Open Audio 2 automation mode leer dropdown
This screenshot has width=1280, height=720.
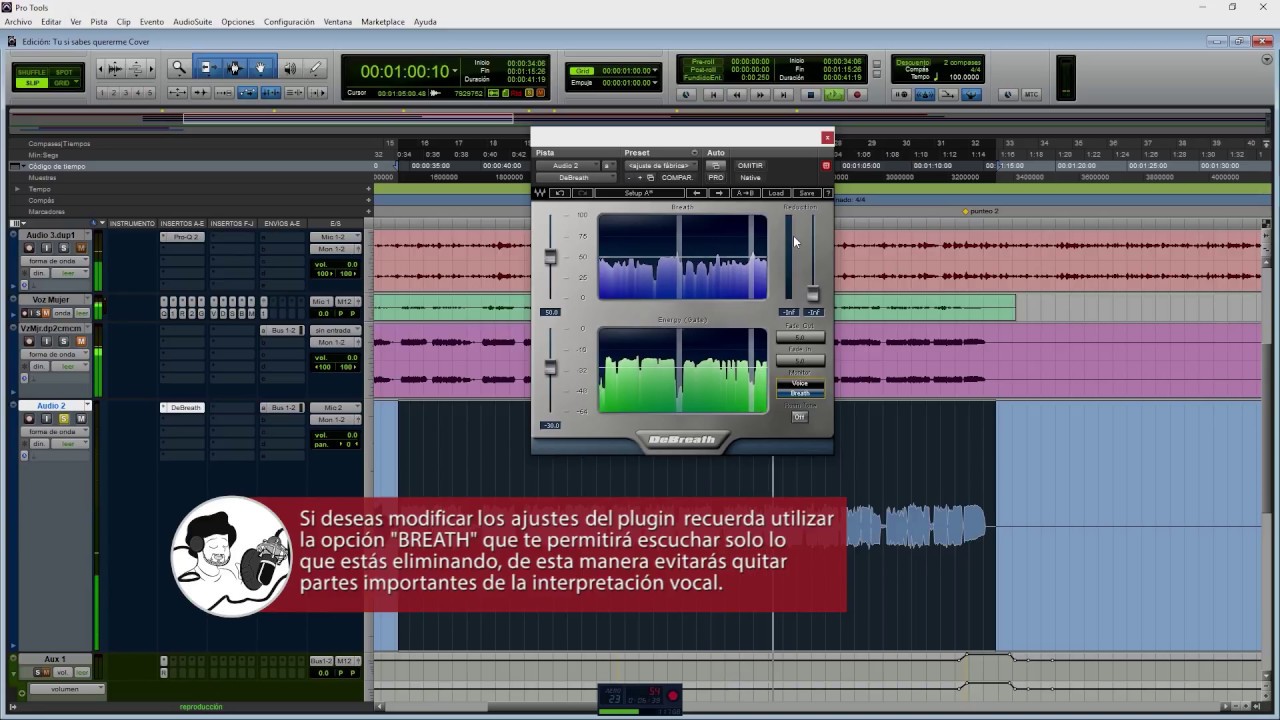70,443
